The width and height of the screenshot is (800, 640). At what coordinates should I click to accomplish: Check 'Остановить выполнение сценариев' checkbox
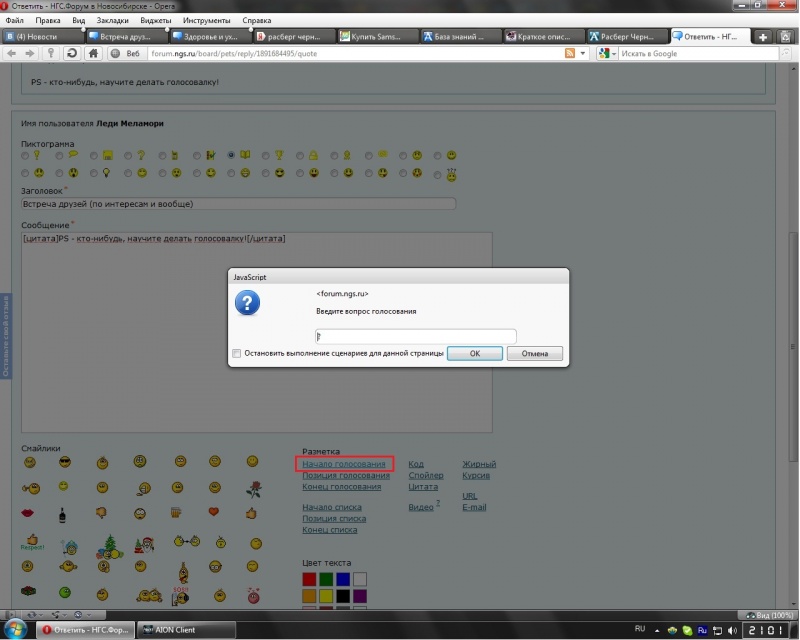tap(236, 353)
